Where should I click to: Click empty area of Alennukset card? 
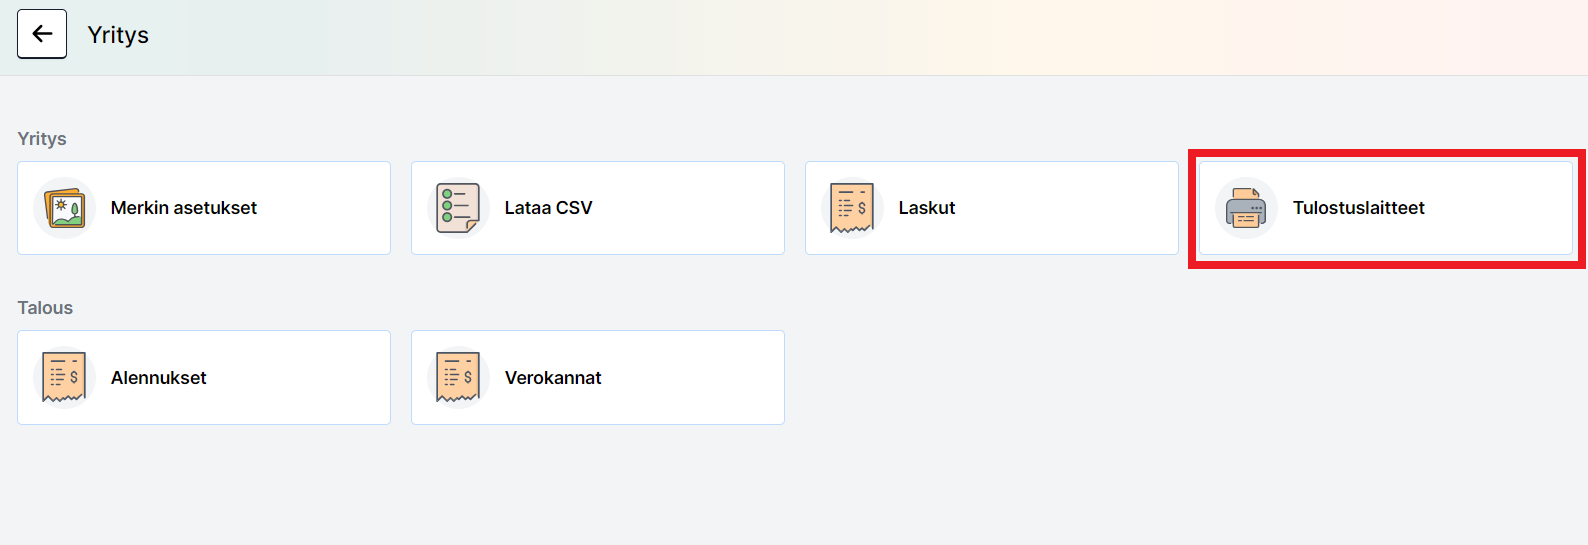300,378
